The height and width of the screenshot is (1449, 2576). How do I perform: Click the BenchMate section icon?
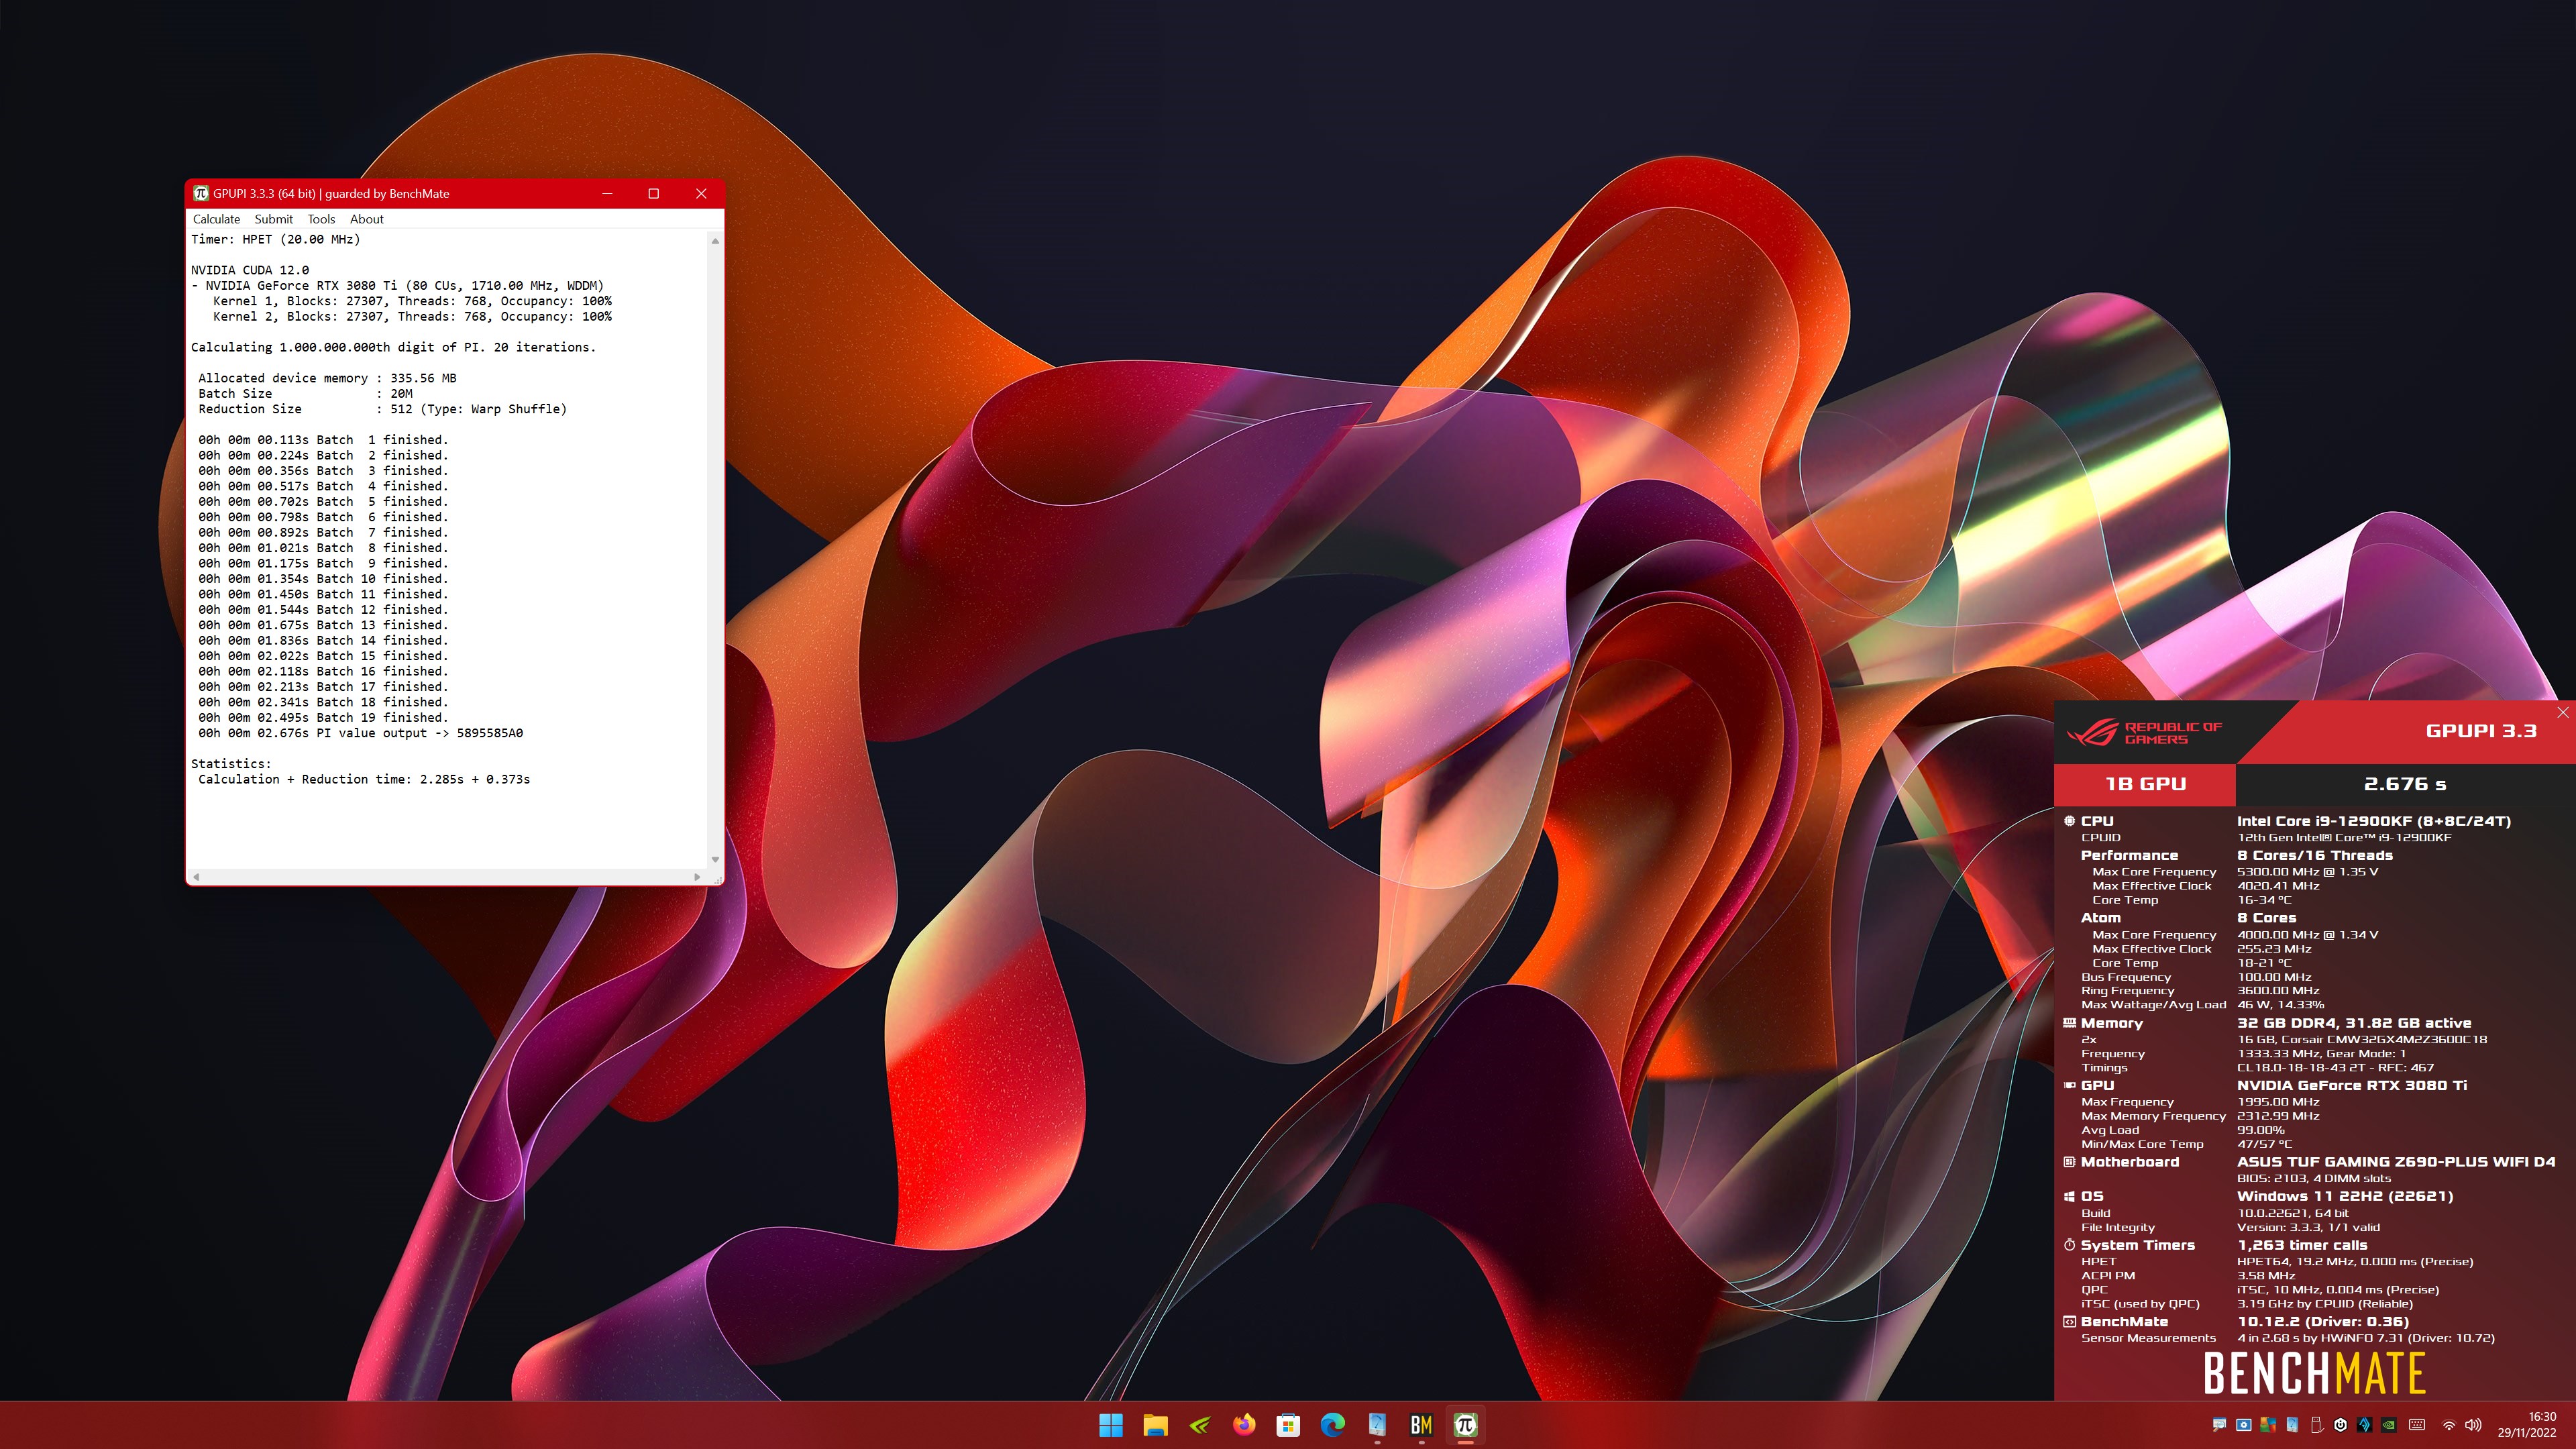[x=2069, y=1321]
